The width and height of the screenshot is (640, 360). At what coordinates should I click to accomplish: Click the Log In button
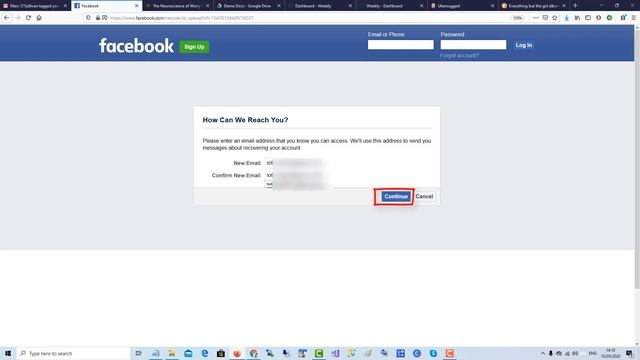[523, 45]
